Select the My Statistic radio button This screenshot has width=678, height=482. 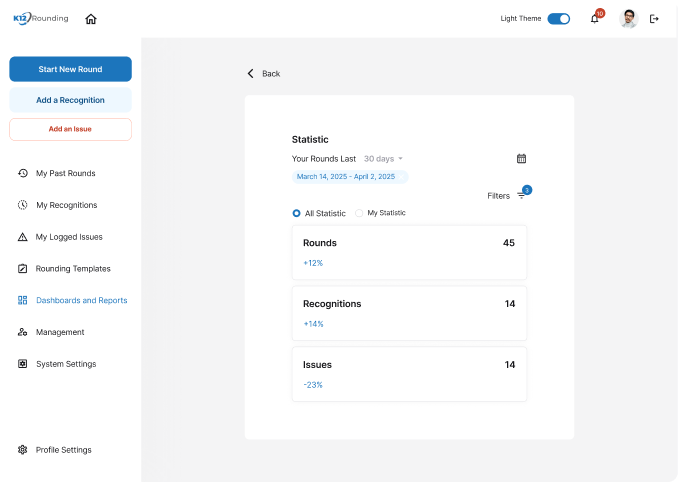(x=359, y=213)
